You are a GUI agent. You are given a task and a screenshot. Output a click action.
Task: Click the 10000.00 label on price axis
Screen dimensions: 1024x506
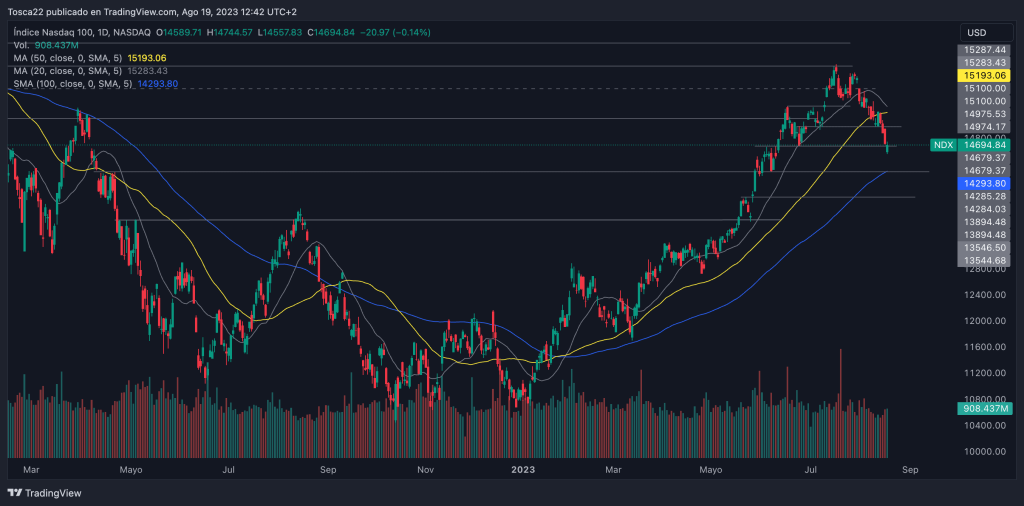[x=985, y=451]
